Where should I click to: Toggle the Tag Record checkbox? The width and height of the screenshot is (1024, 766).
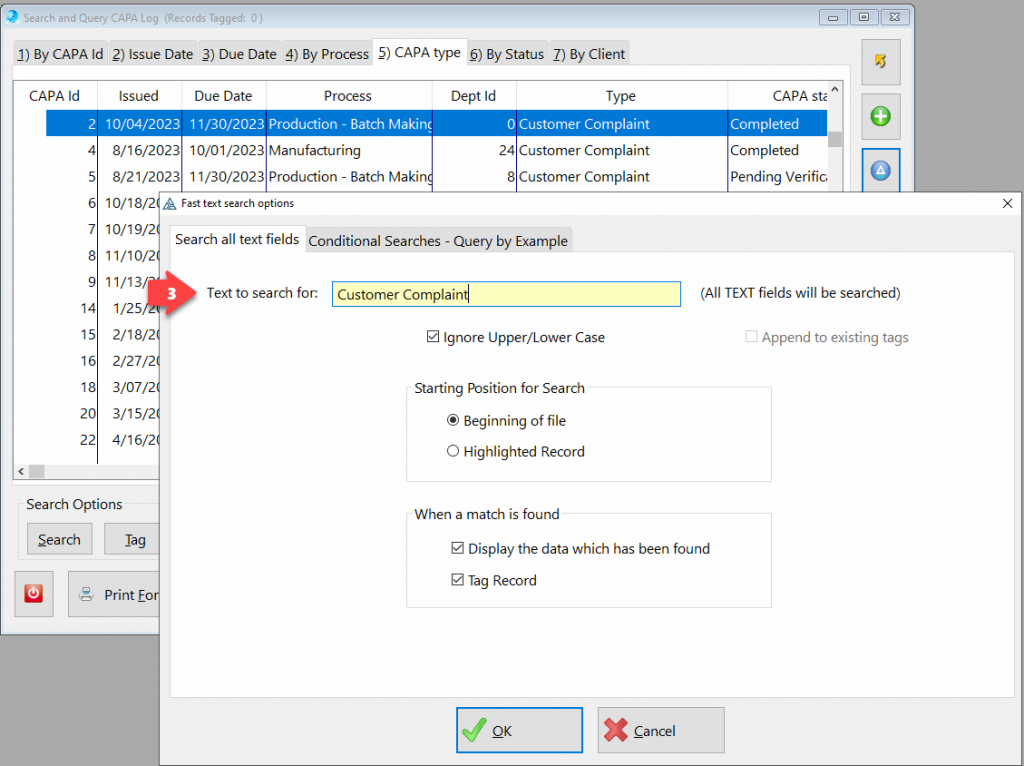(458, 581)
